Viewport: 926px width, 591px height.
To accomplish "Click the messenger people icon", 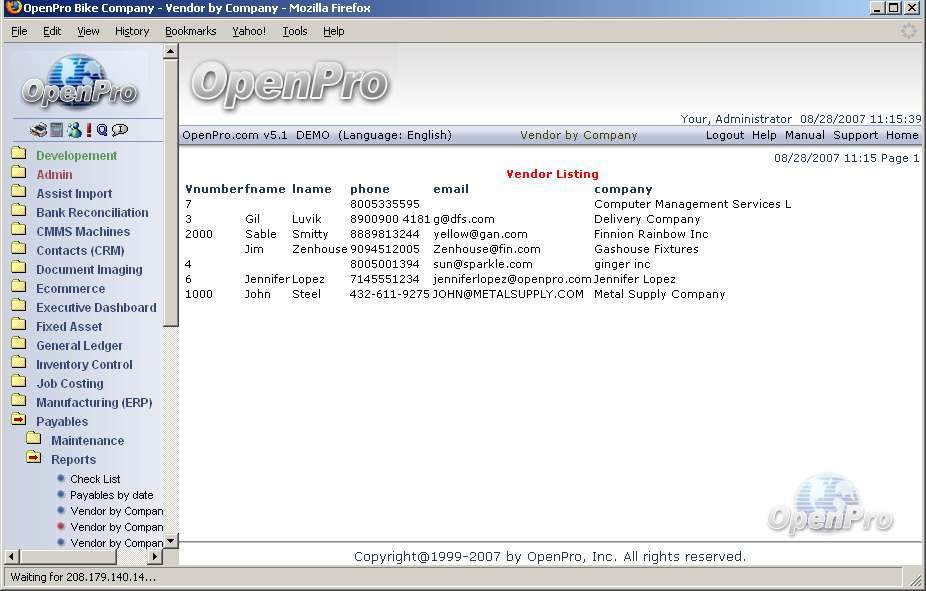I will click(73, 130).
